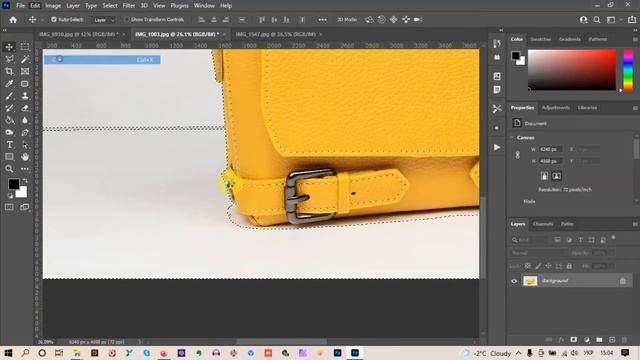This screenshot has height=360, width=640.
Task: Hide the Background layer eye icon
Action: coord(514,281)
